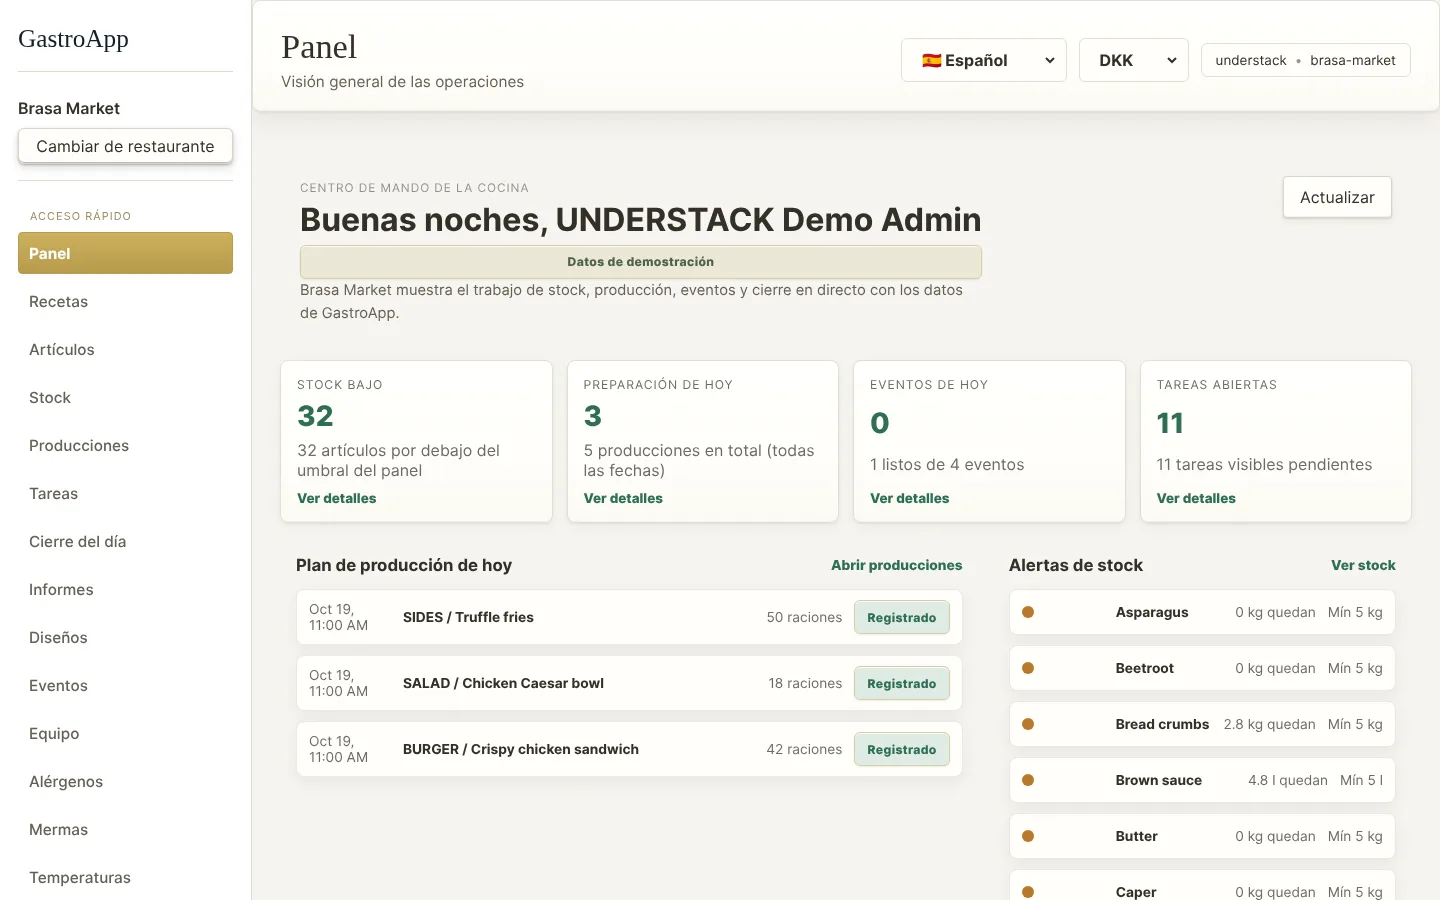The image size is (1440, 900).
Task: Click the 50 raciones value
Action: (804, 617)
